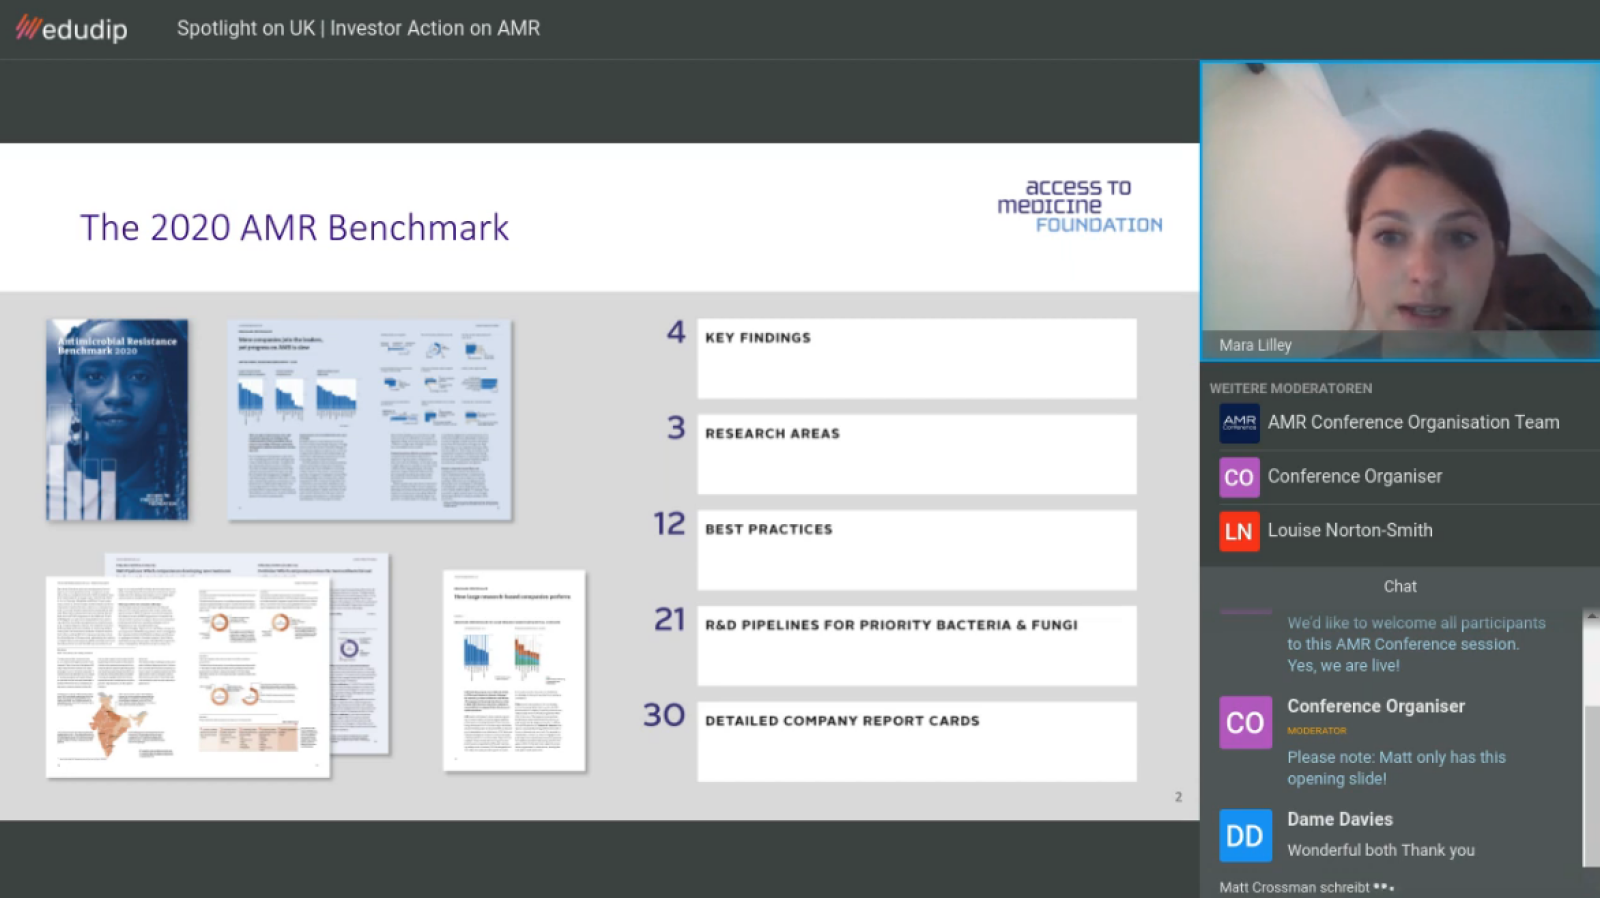
Task: Click the purple CO moderator avatar
Action: tap(1239, 477)
